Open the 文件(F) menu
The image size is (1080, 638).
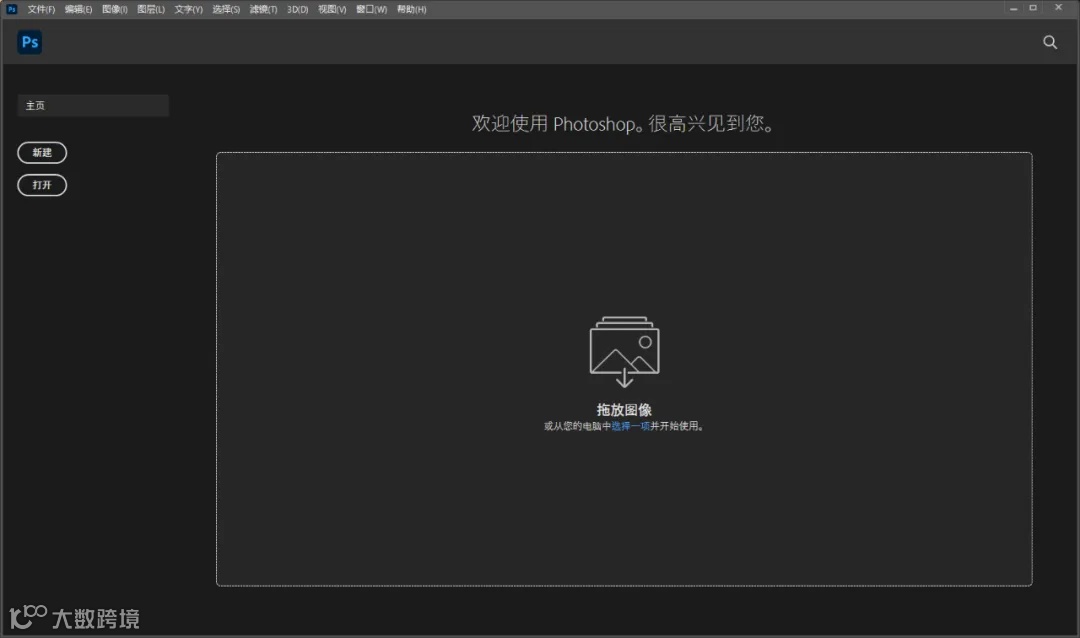41,10
